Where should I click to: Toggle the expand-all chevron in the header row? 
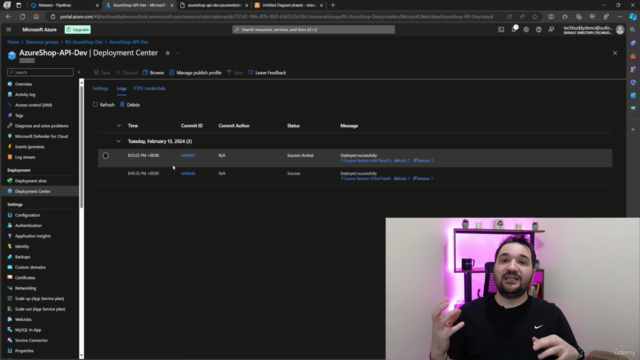pos(118,126)
